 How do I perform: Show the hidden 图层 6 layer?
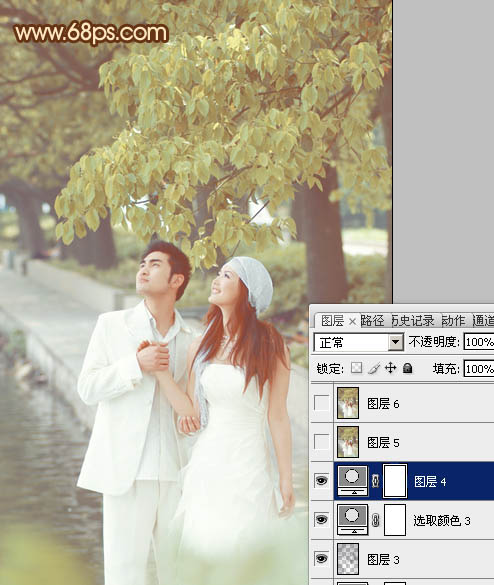[x=321, y=403]
